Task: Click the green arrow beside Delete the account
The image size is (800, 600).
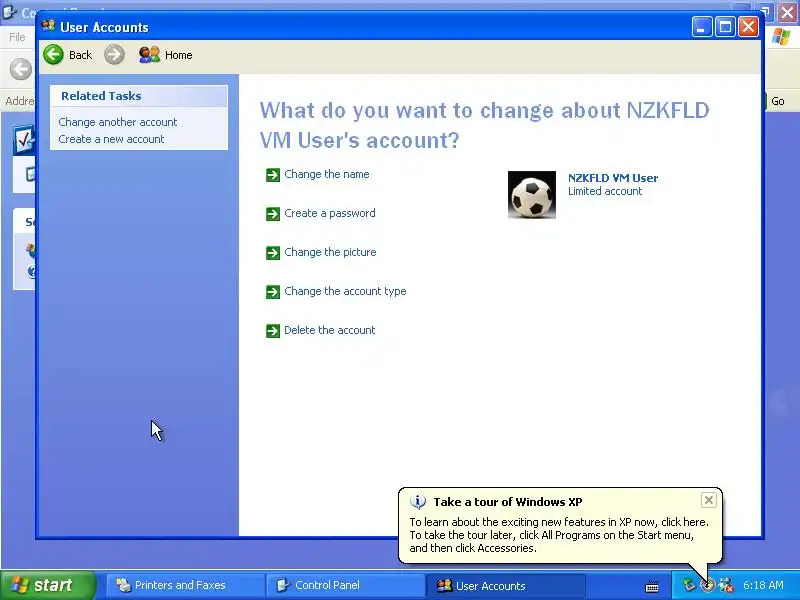Action: (x=273, y=331)
